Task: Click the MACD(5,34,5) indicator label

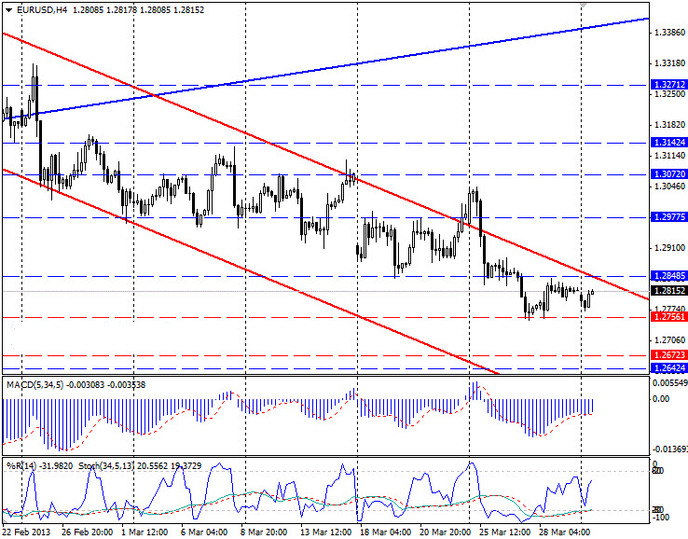Action: 37,384
